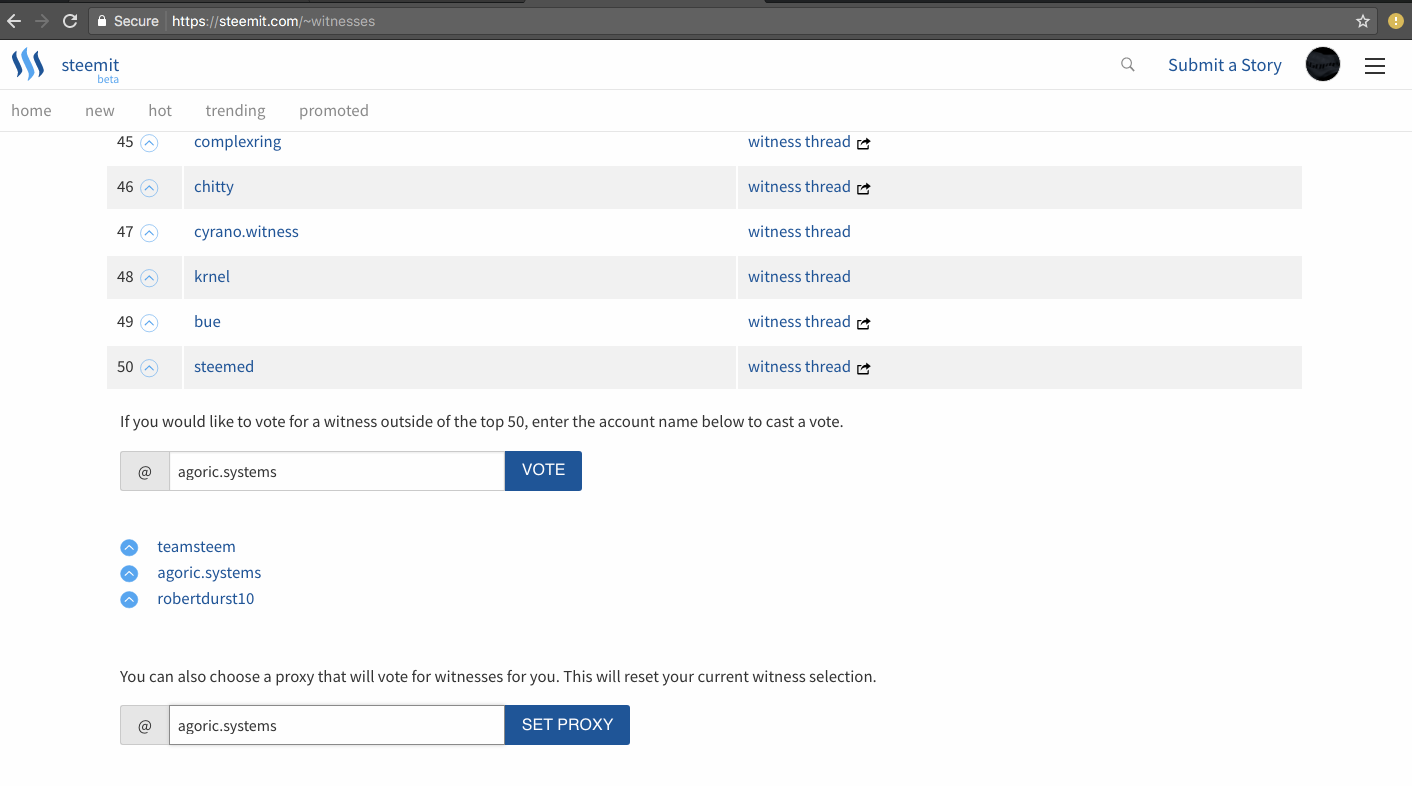1412x786 pixels.
Task: Open witness thread for bue
Action: 799,321
